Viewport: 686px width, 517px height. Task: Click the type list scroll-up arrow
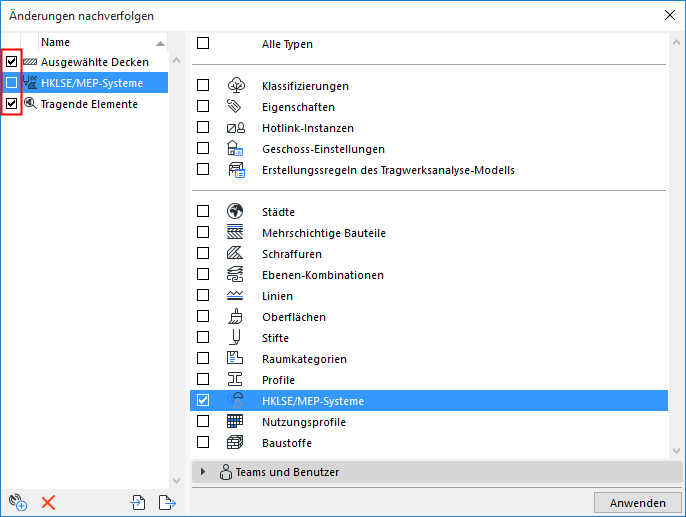[676, 42]
